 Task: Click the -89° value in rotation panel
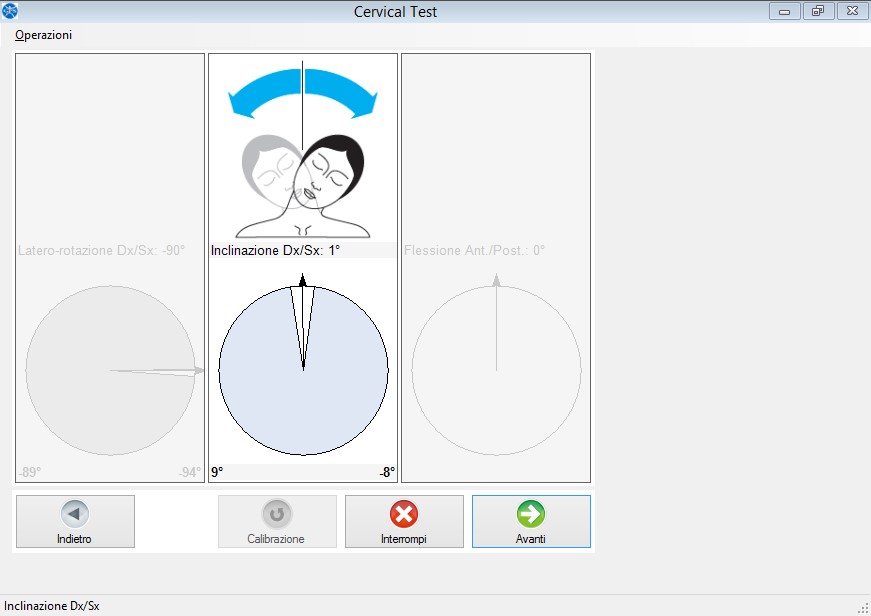(29, 472)
